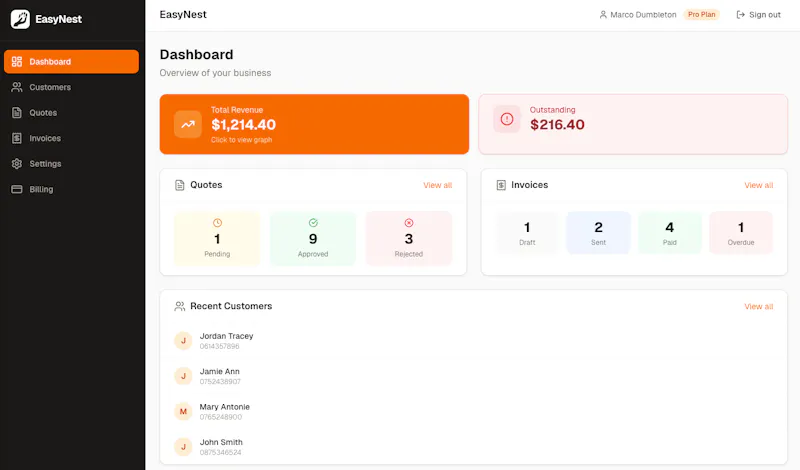This screenshot has width=800, height=470.
Task: Click John Smith's avatar initial
Action: tap(183, 447)
